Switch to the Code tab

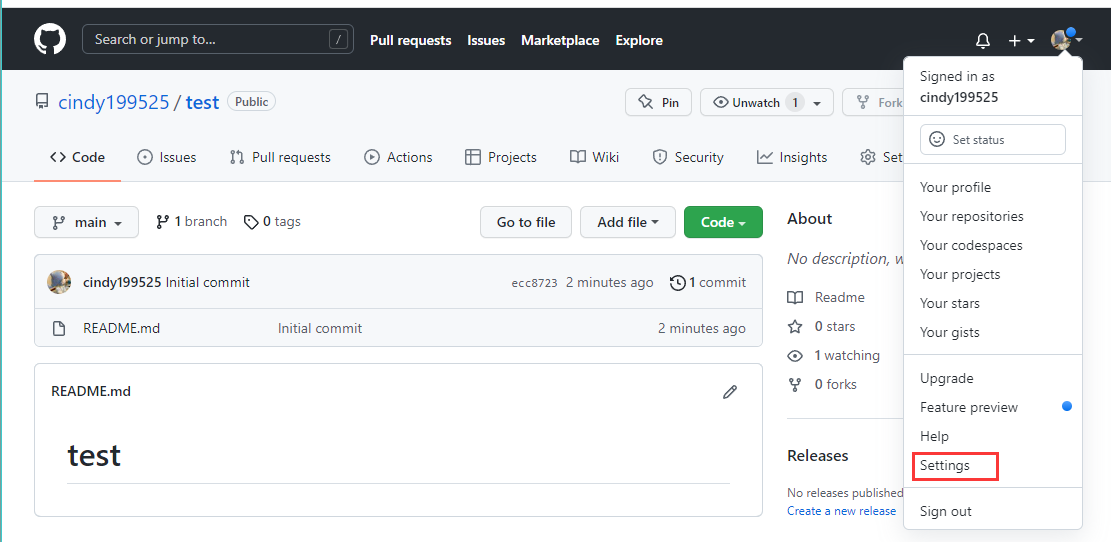click(x=77, y=157)
